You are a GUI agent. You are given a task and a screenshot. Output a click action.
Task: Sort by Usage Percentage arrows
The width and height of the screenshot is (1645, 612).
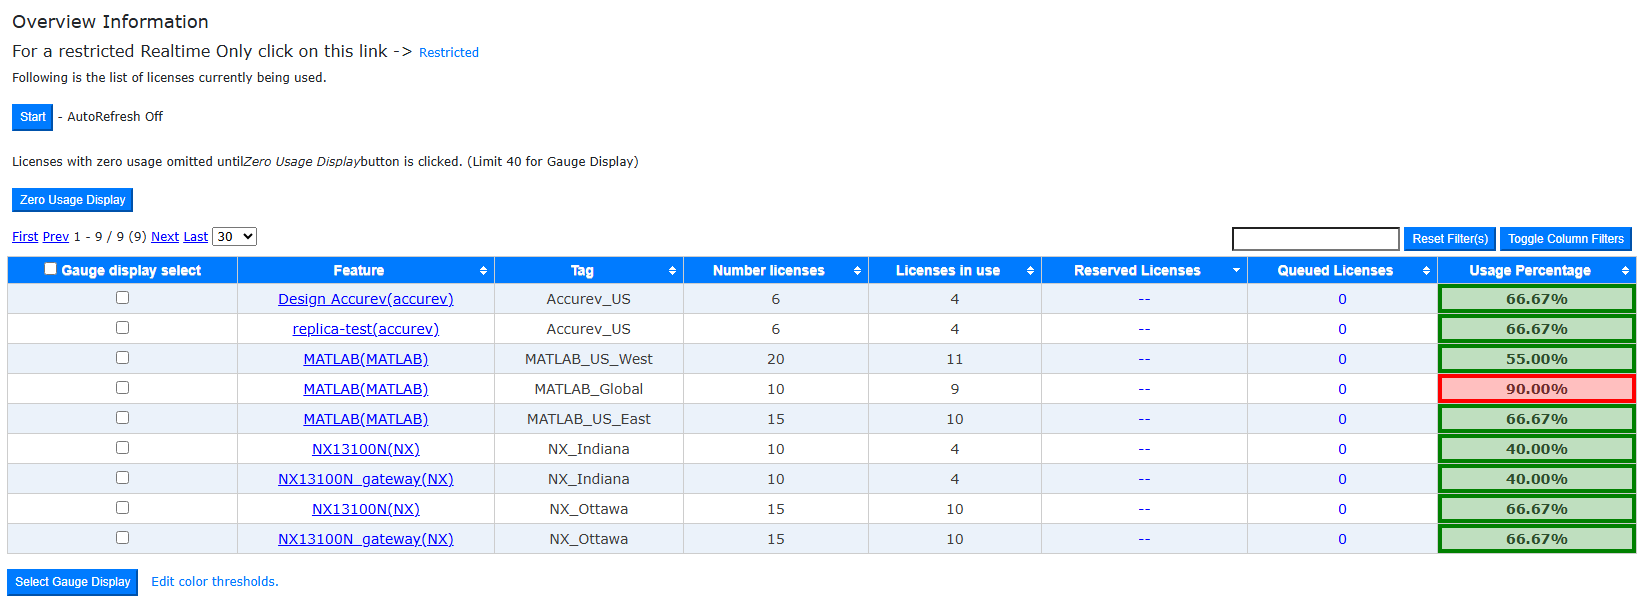[x=1625, y=271]
